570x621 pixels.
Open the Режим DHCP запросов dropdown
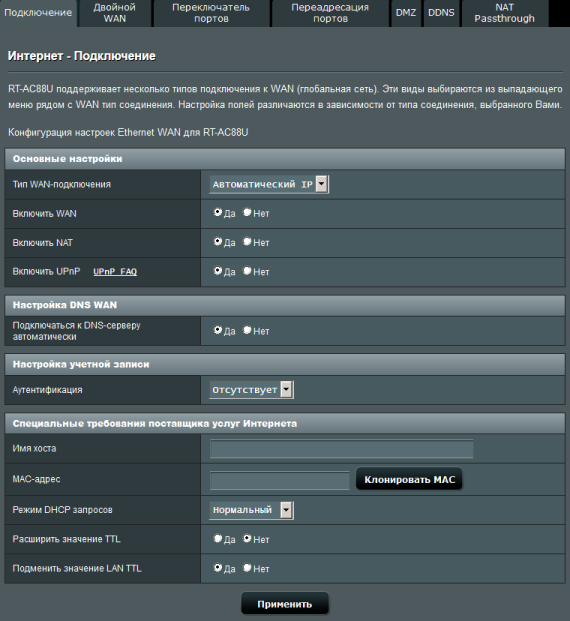click(252, 510)
